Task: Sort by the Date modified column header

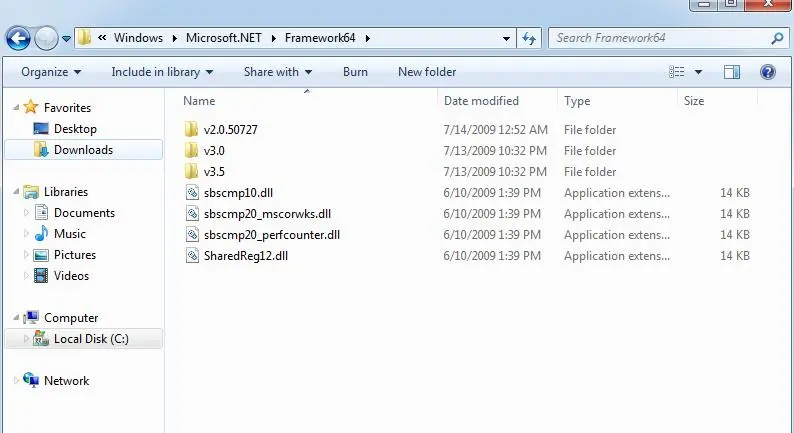Action: coord(481,101)
